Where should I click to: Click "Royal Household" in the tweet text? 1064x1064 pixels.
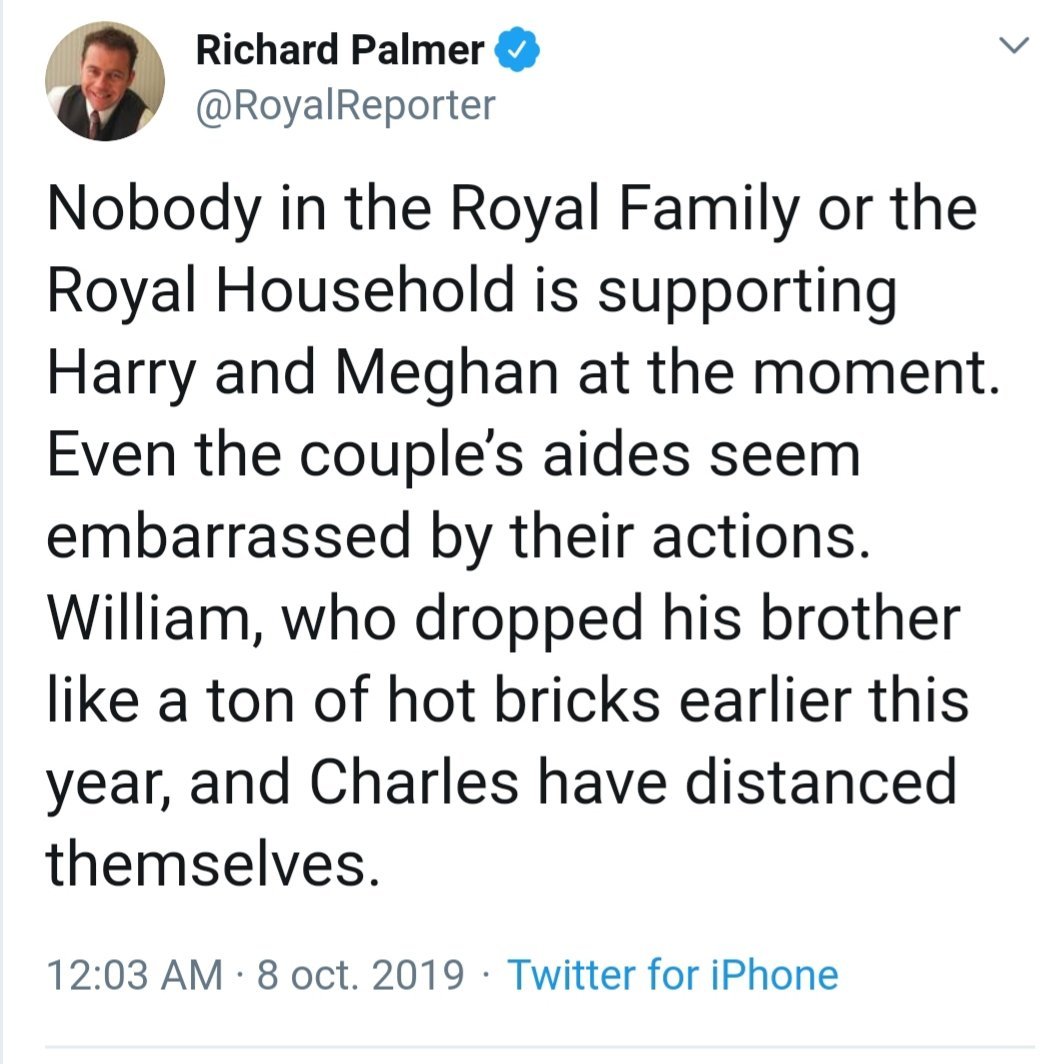(274, 294)
